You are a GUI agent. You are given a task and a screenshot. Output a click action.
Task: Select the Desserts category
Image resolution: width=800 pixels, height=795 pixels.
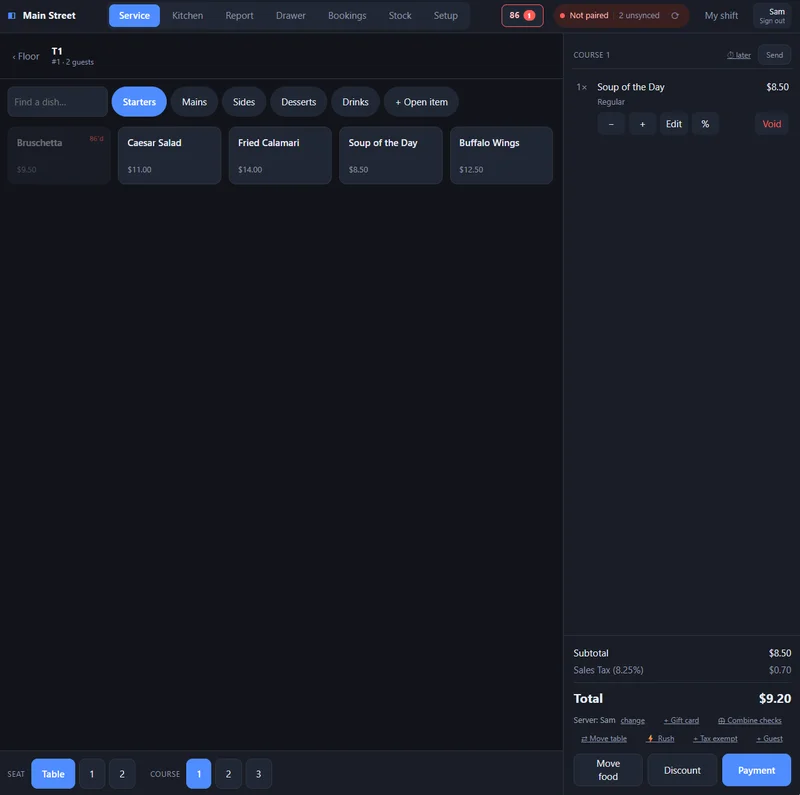pos(298,102)
